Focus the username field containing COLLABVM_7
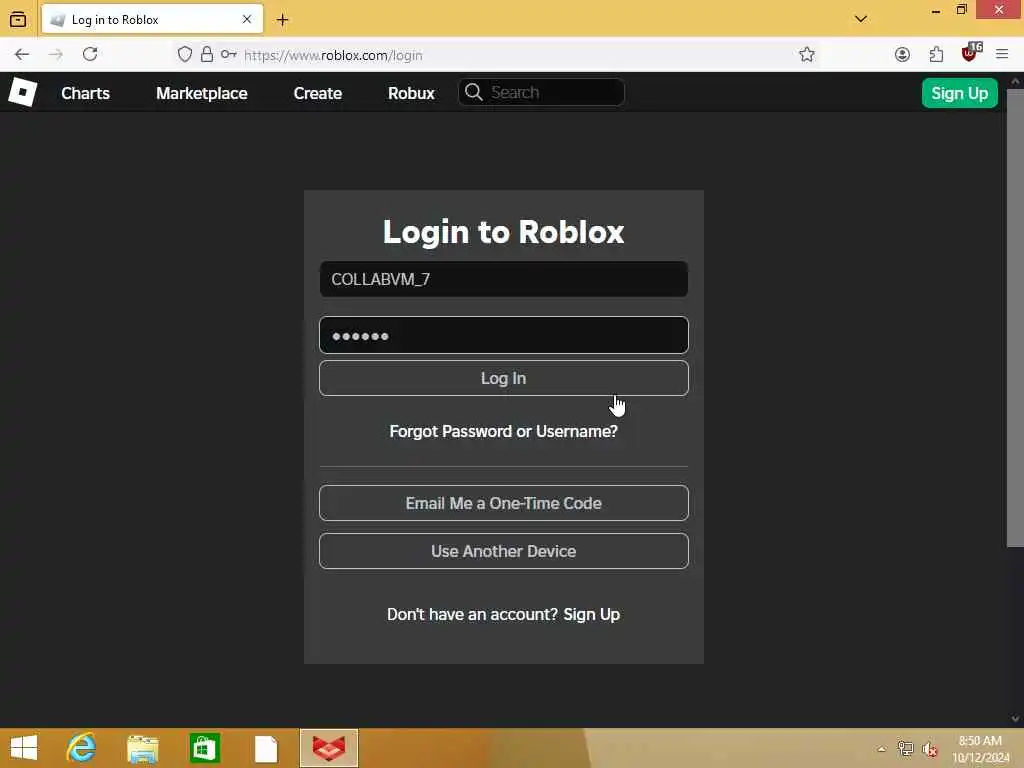 click(504, 280)
